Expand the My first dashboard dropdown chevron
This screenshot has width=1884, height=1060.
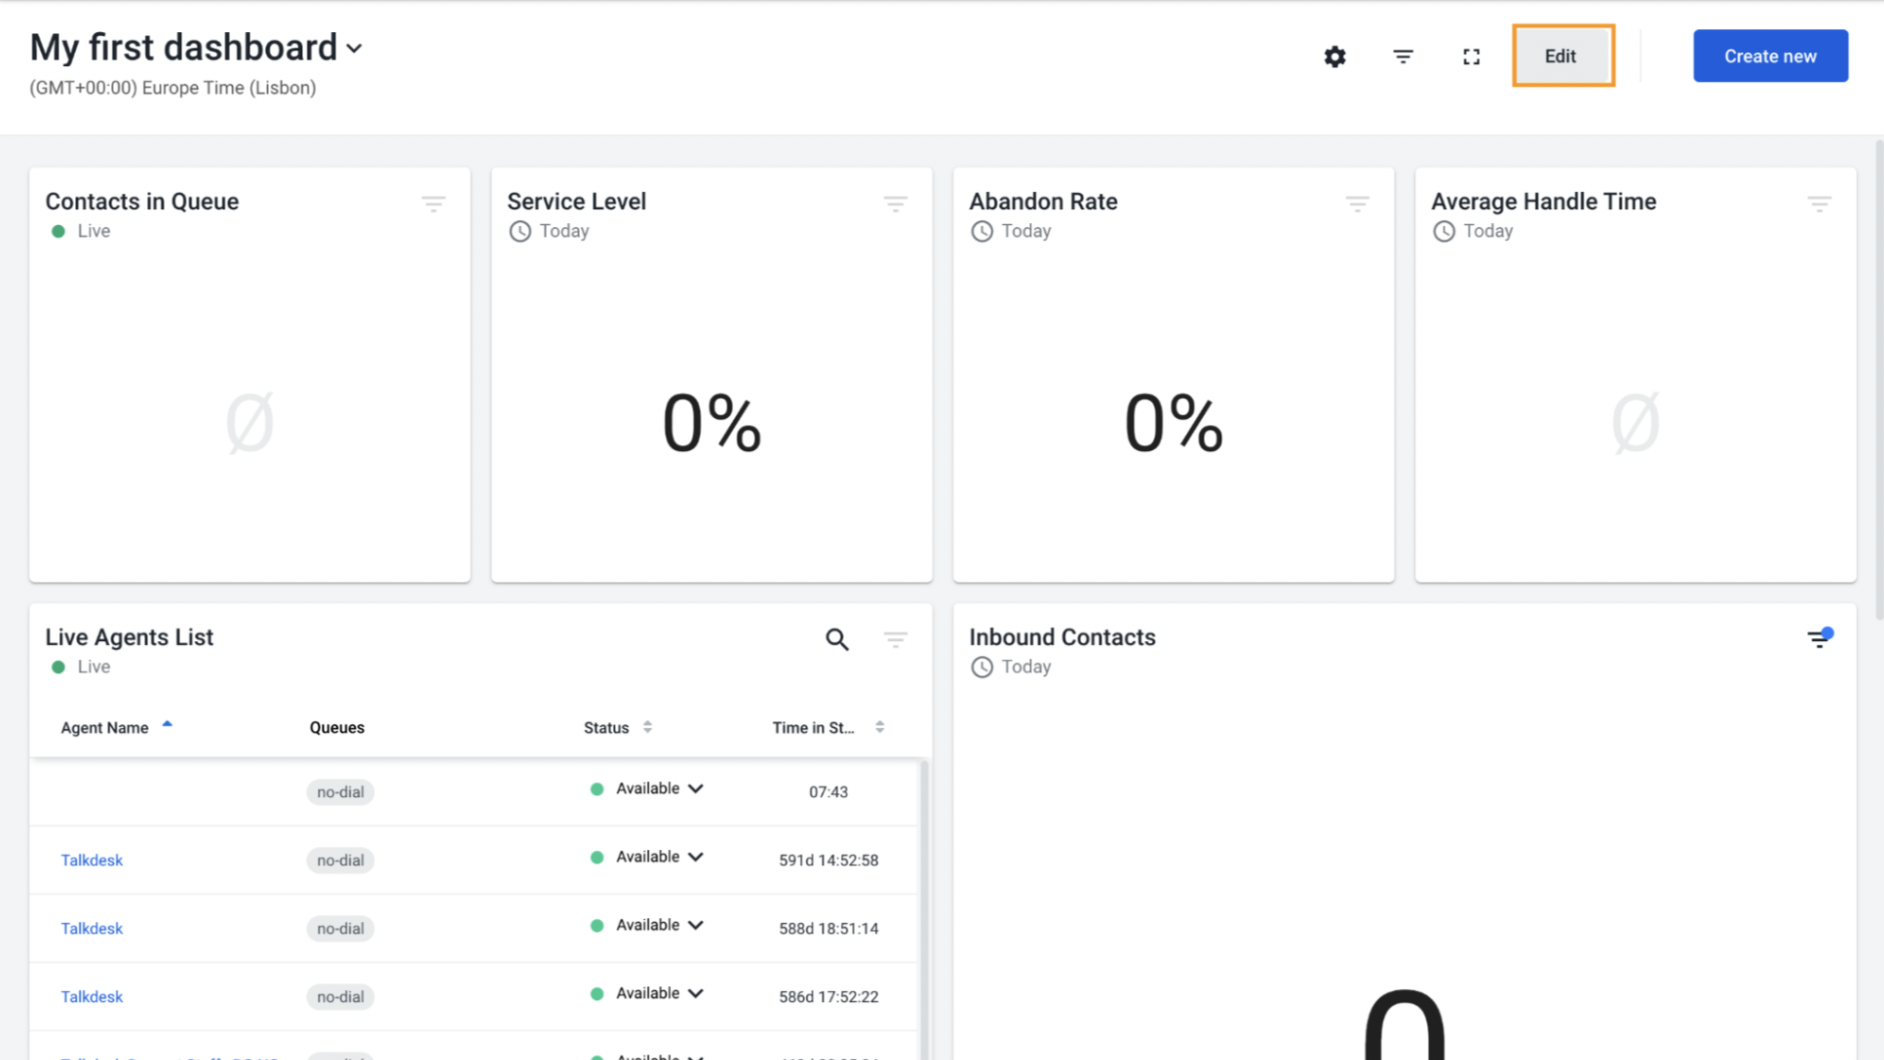pos(354,48)
